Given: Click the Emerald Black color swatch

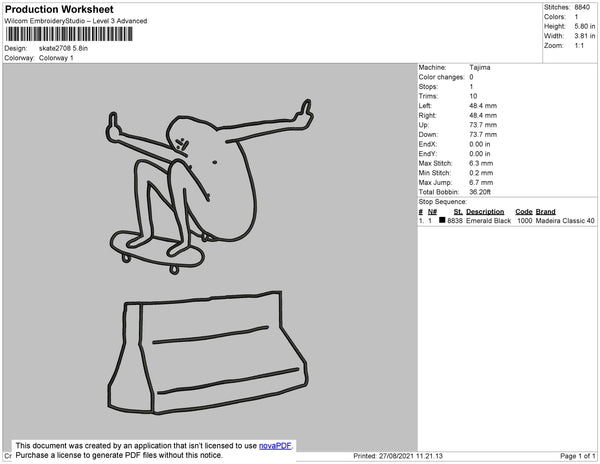Looking at the screenshot, I should 442,220.
